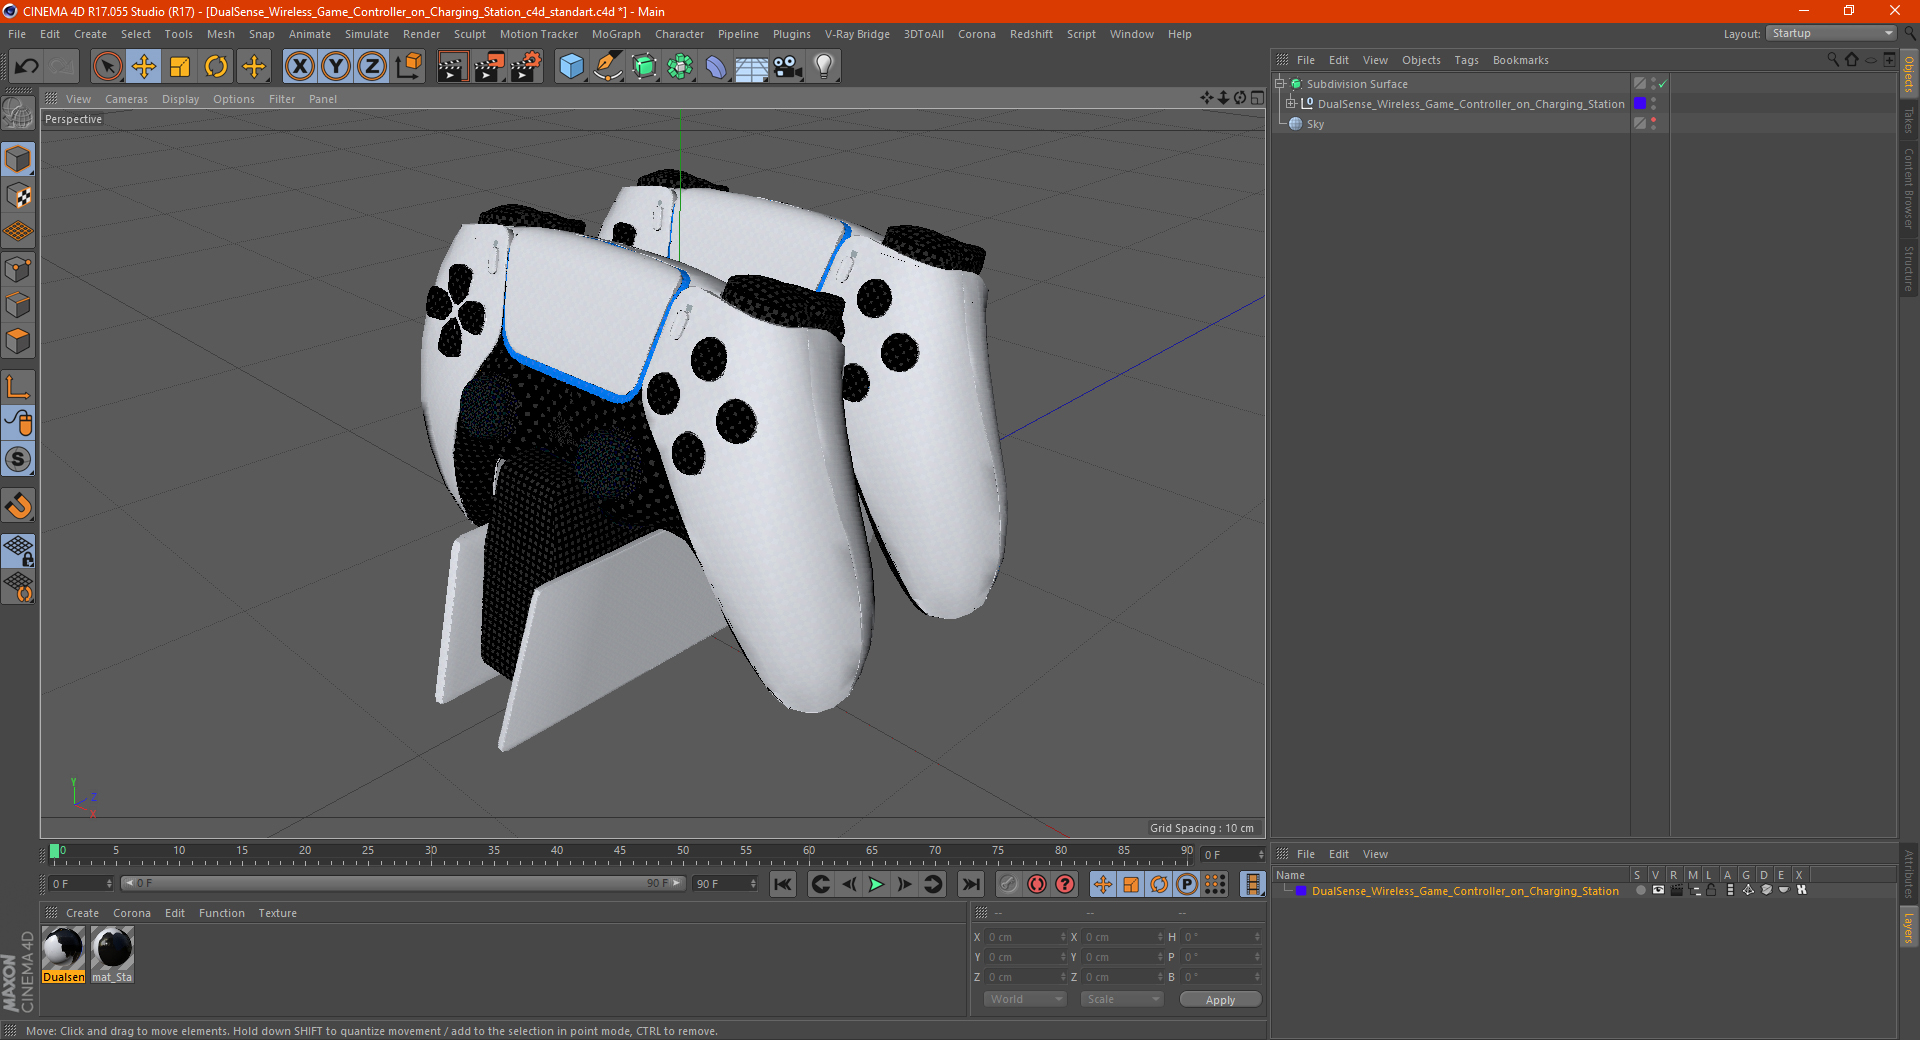Toggle the Sky object's visibility dots

click(x=1653, y=124)
